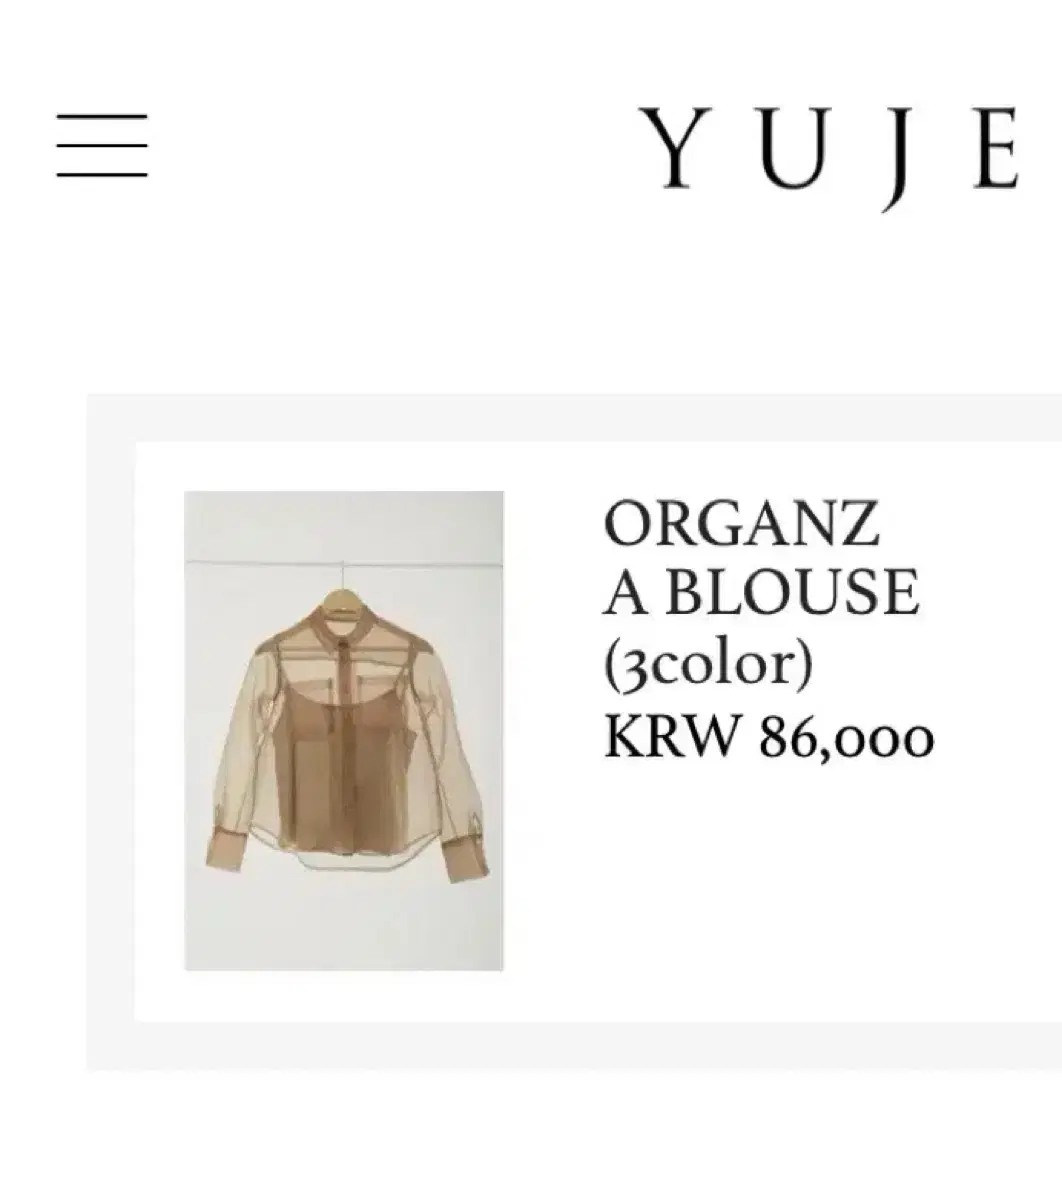Open the organza blouse product thumbnail

344,730
